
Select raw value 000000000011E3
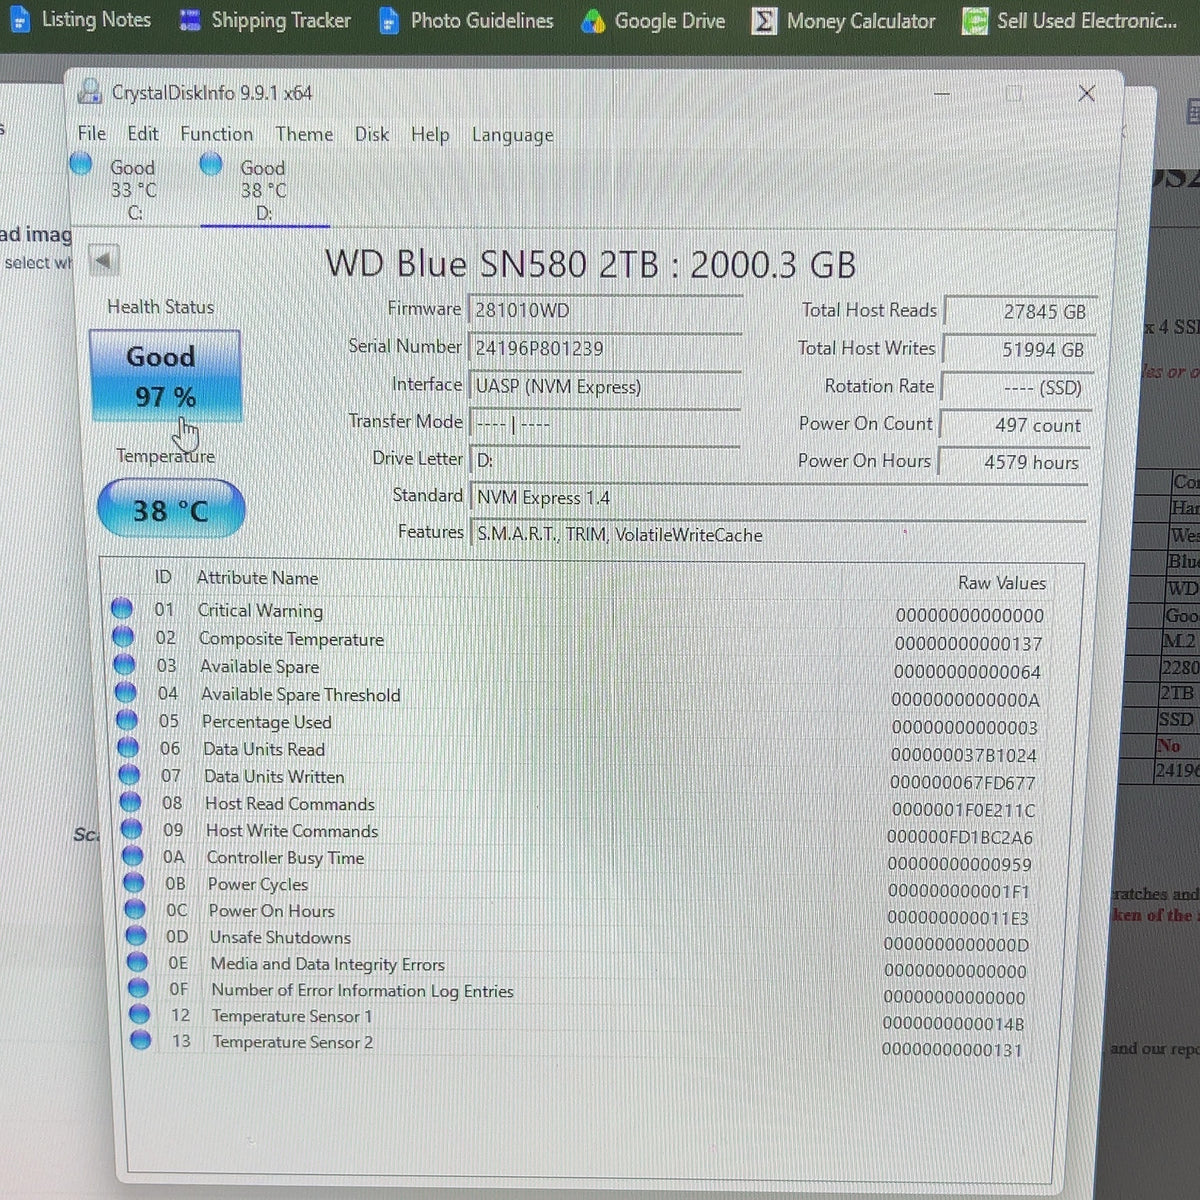point(958,918)
